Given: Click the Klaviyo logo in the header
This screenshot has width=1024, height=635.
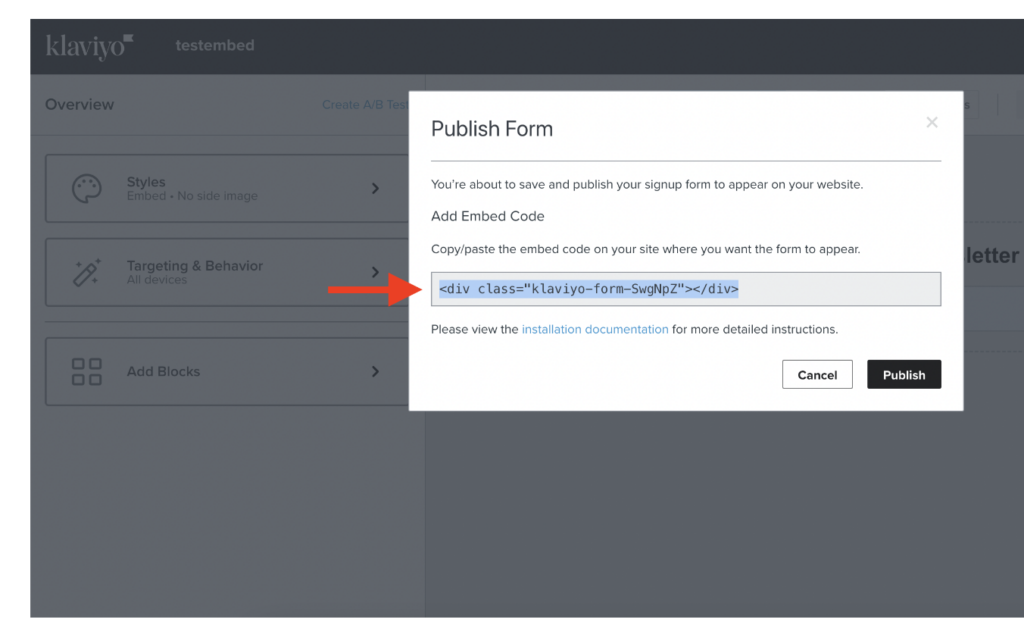Looking at the screenshot, I should 89,46.
